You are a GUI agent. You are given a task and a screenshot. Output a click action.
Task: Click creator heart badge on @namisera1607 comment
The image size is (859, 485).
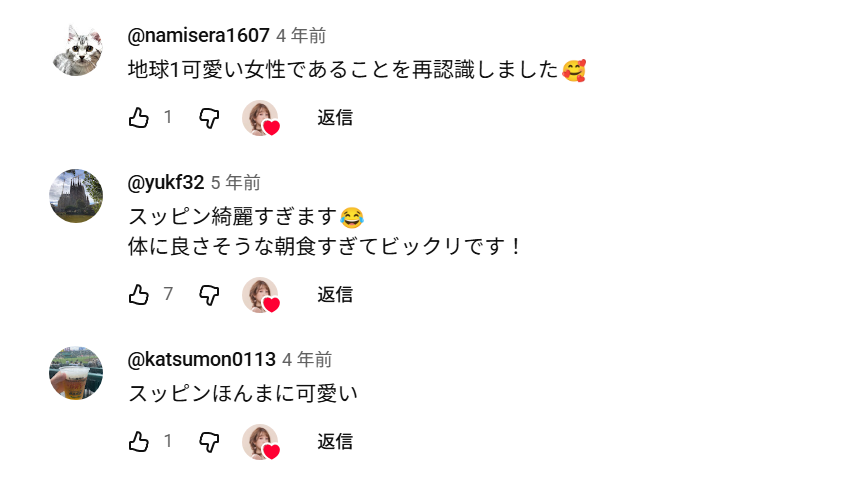pos(261,119)
